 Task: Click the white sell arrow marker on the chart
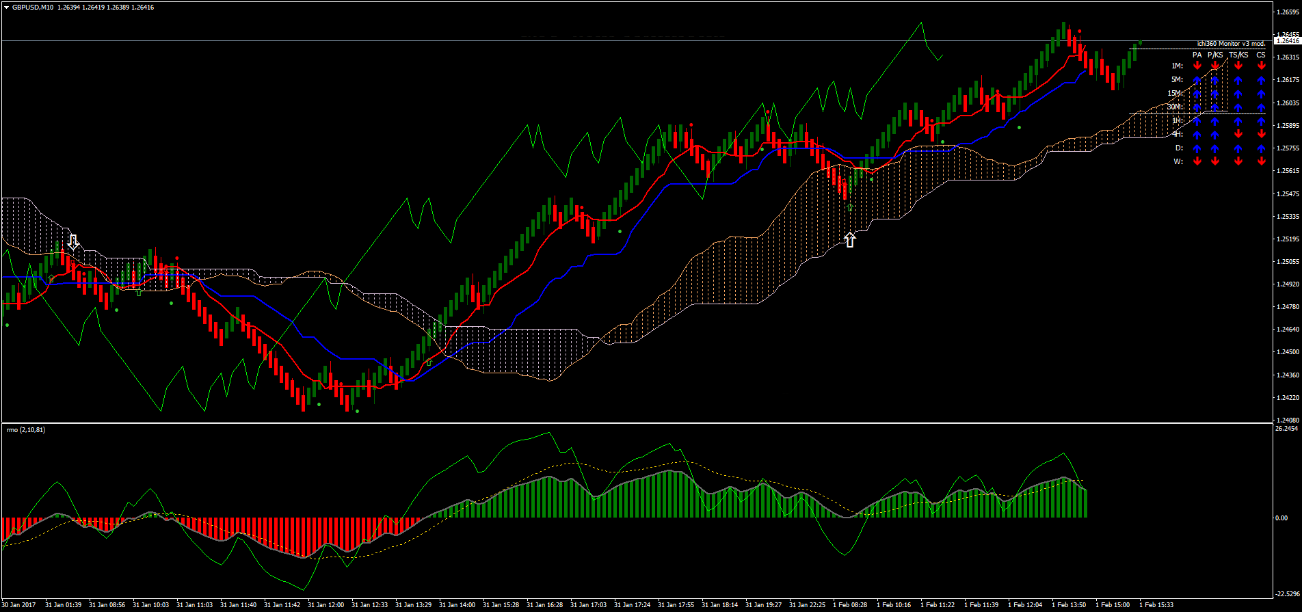coord(73,240)
